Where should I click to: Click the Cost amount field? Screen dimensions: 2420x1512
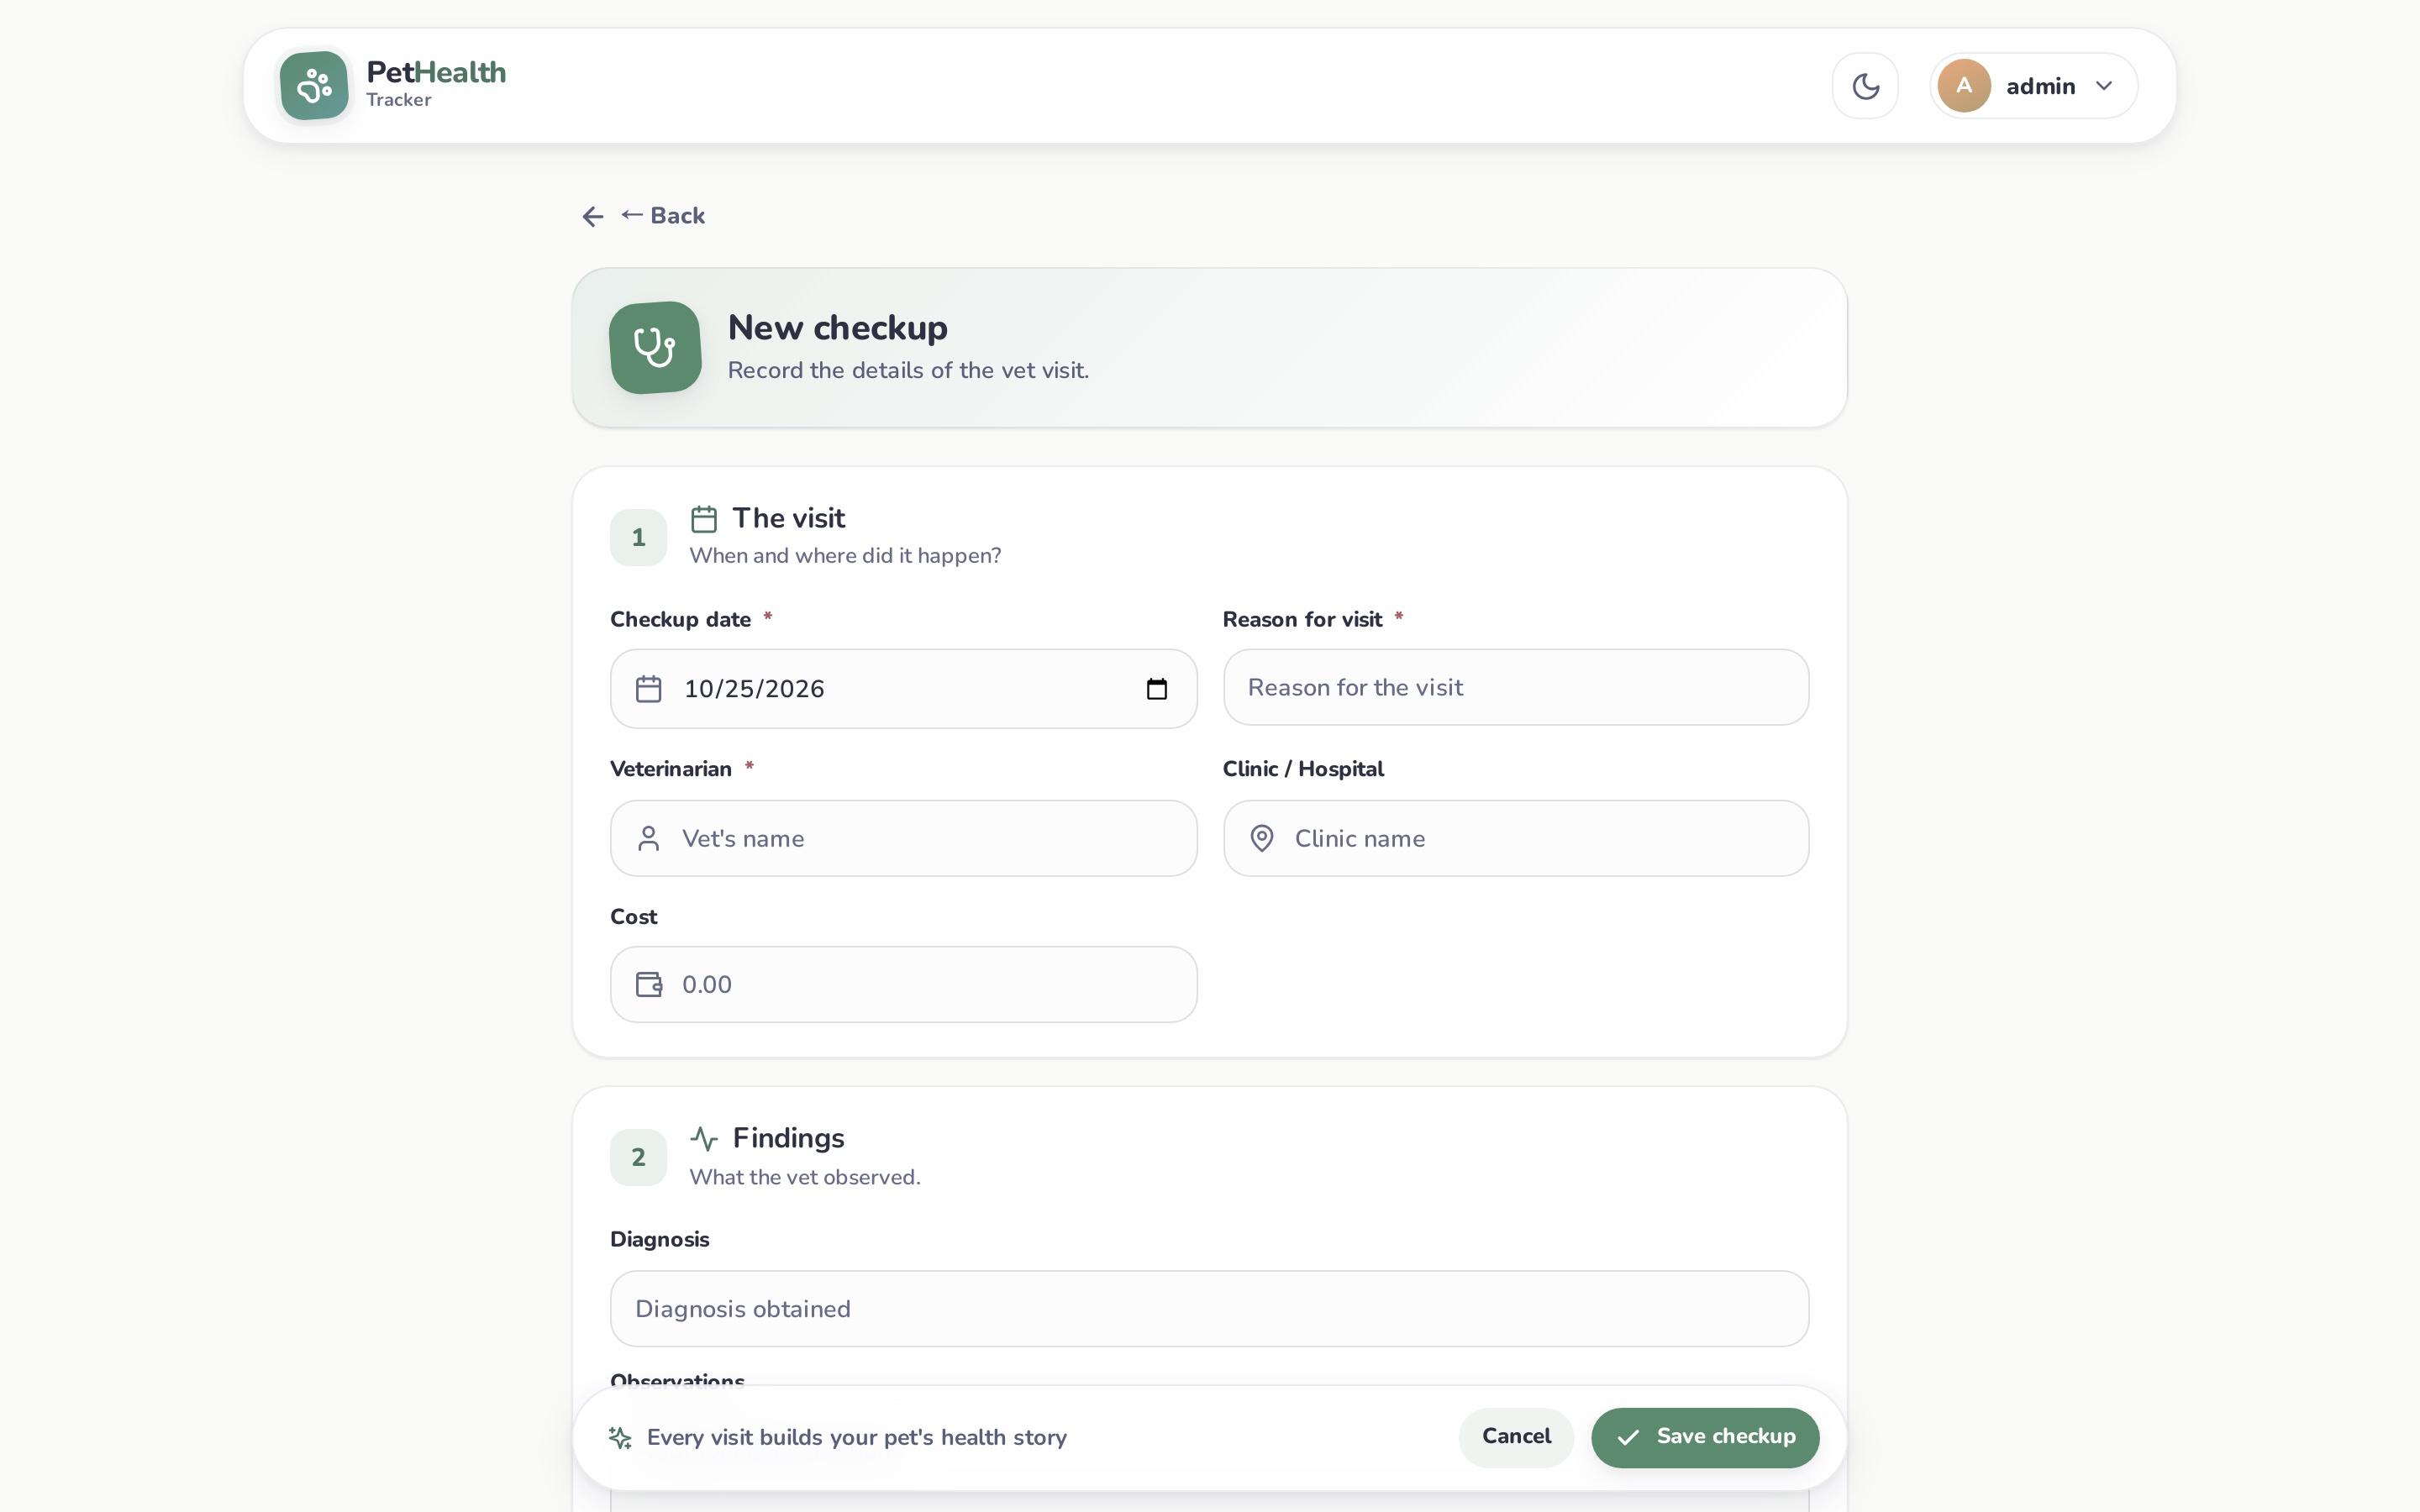[903, 985]
